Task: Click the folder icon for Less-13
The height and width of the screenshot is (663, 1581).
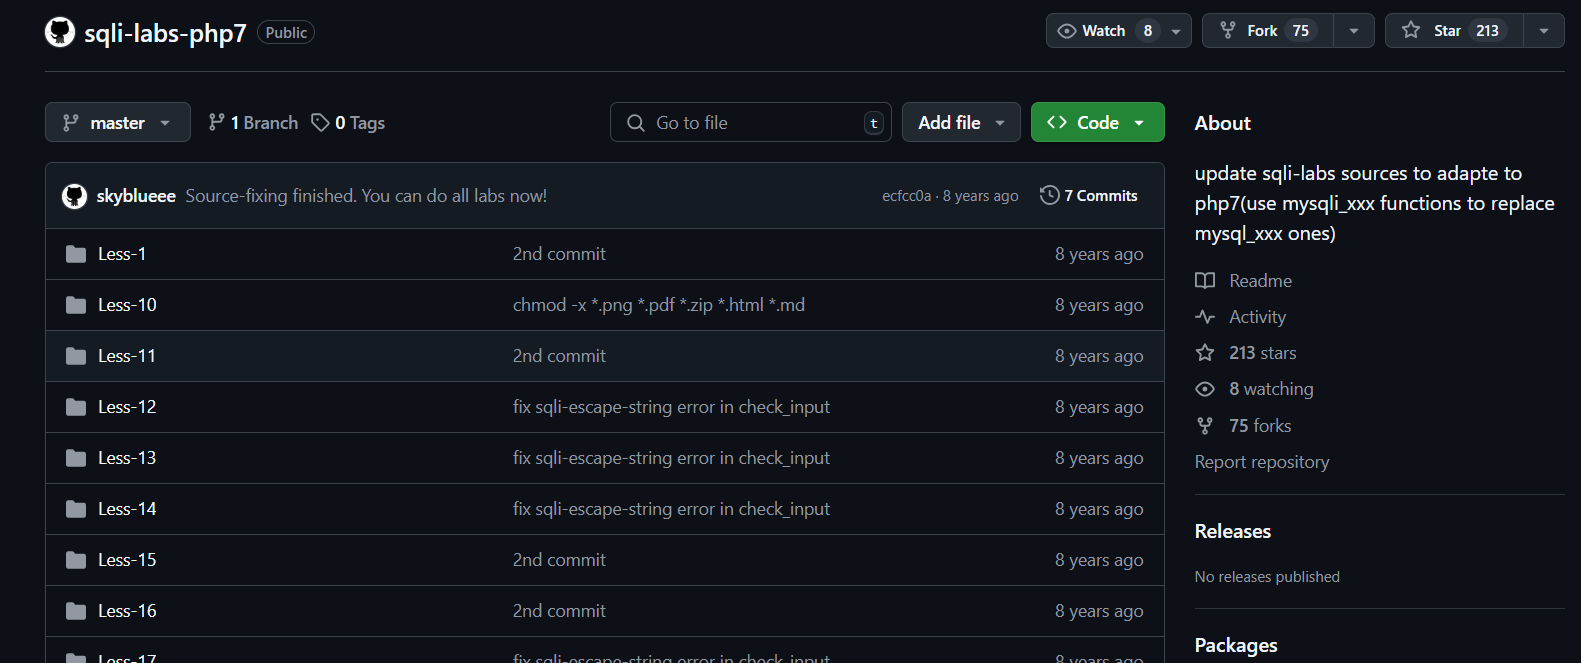Action: click(x=76, y=458)
